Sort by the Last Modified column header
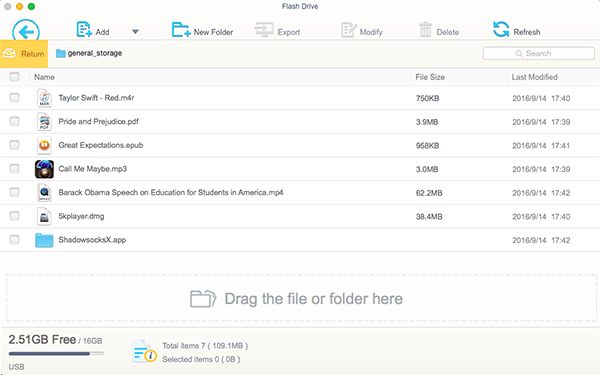 point(535,77)
